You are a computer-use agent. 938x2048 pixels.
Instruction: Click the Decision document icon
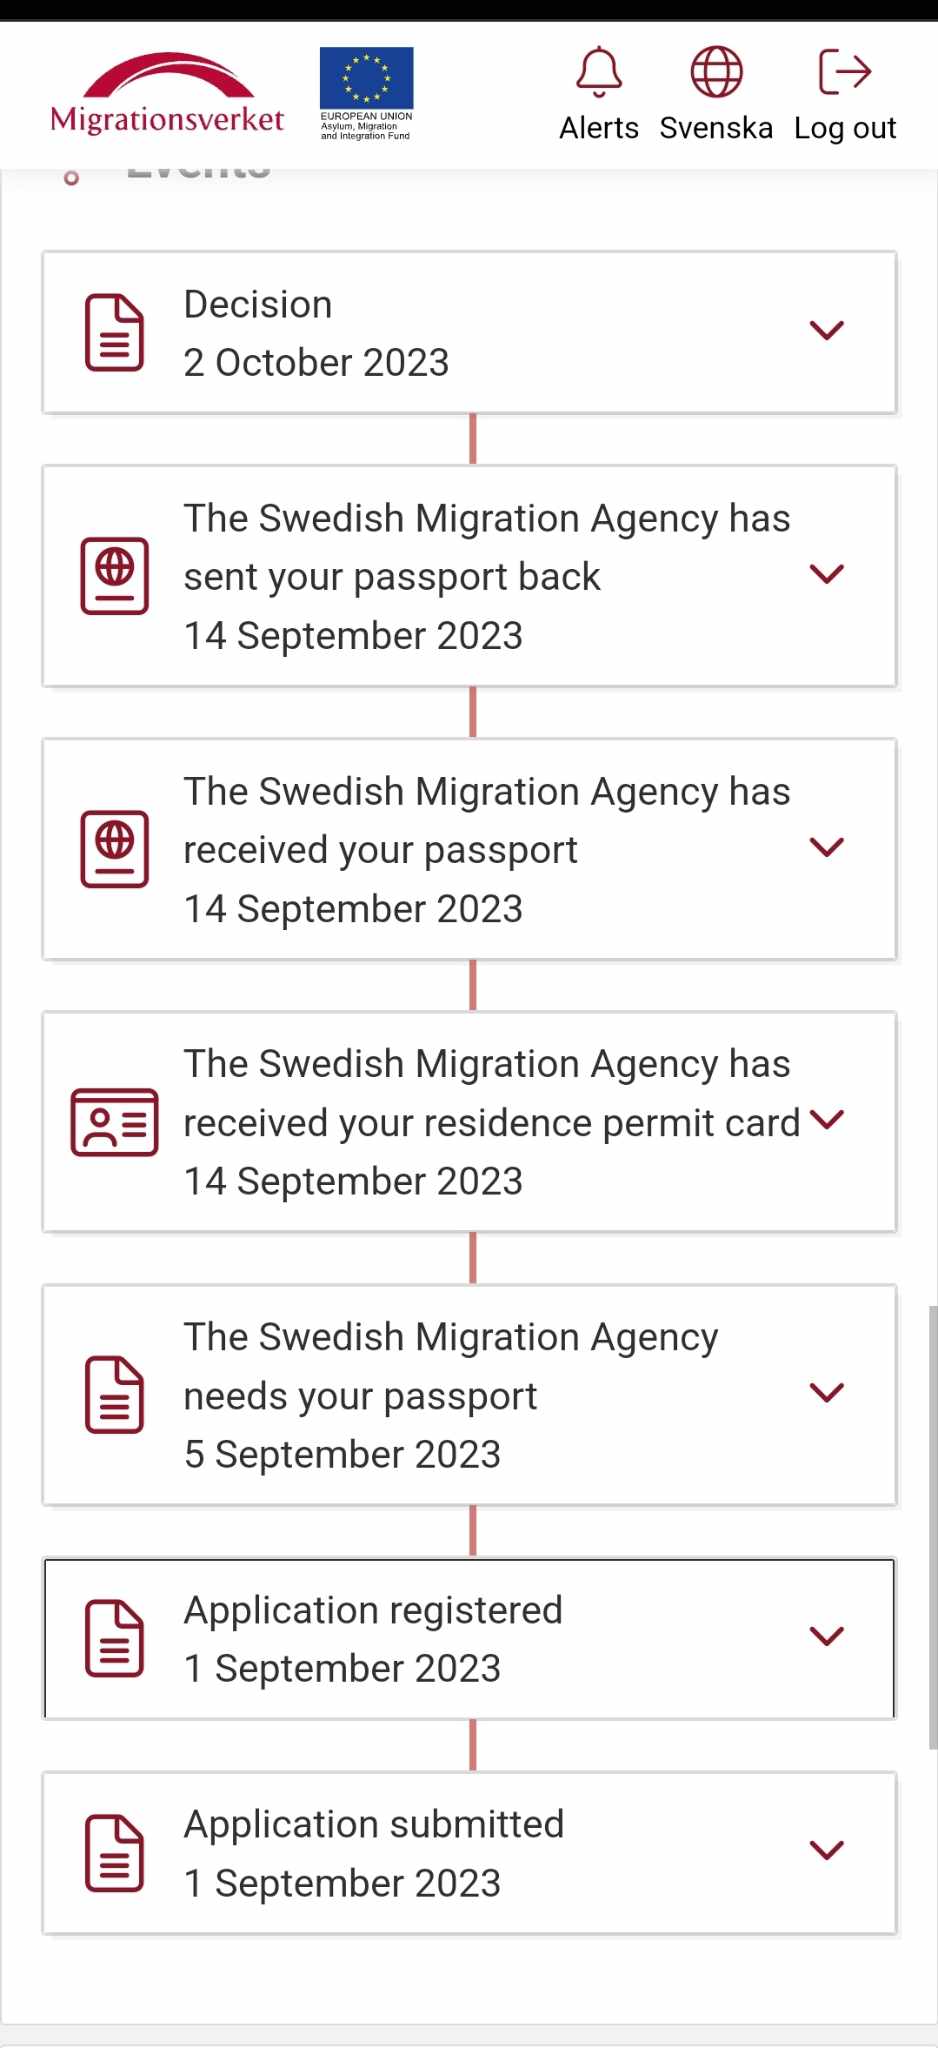(x=115, y=332)
